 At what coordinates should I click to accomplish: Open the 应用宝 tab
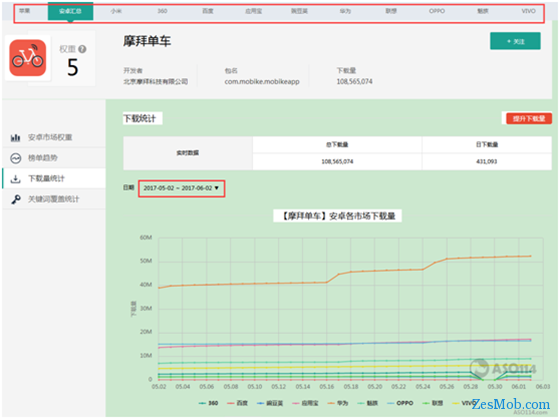[x=254, y=11]
